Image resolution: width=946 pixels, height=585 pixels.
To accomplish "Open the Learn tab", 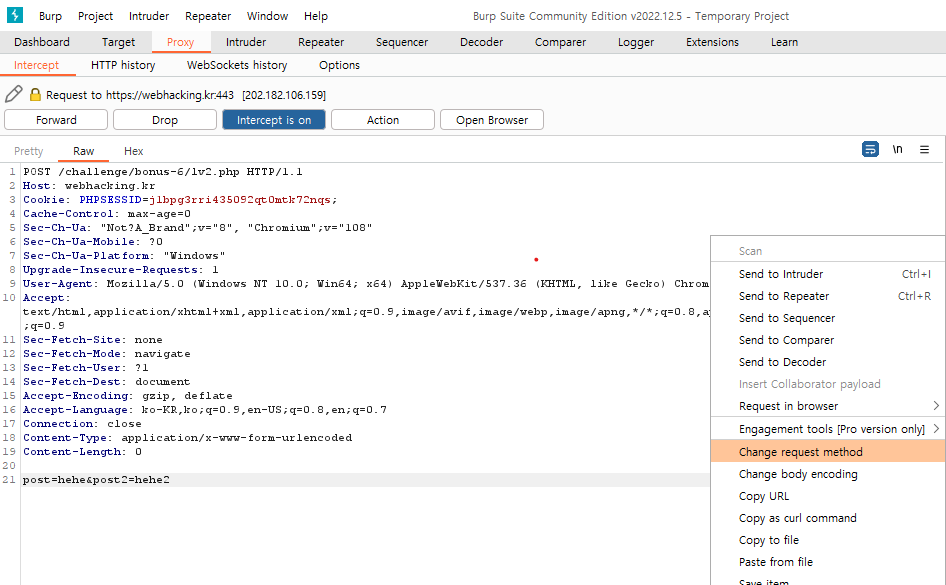I will [784, 42].
